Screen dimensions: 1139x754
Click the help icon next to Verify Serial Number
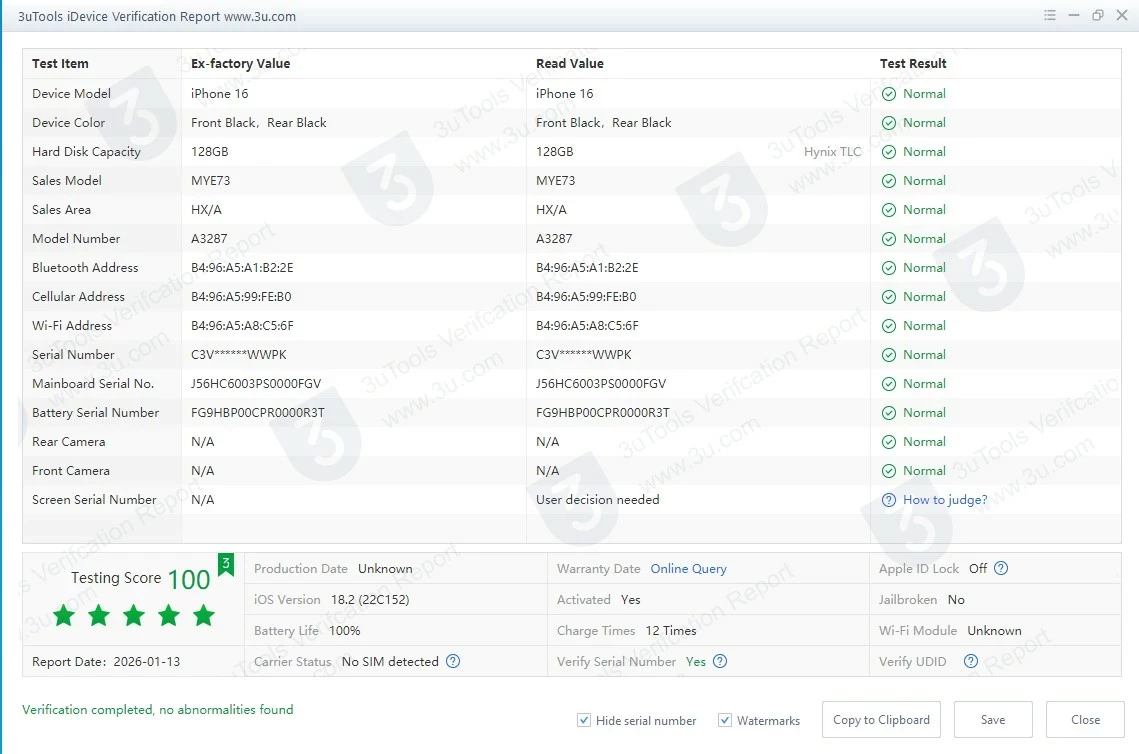(720, 661)
